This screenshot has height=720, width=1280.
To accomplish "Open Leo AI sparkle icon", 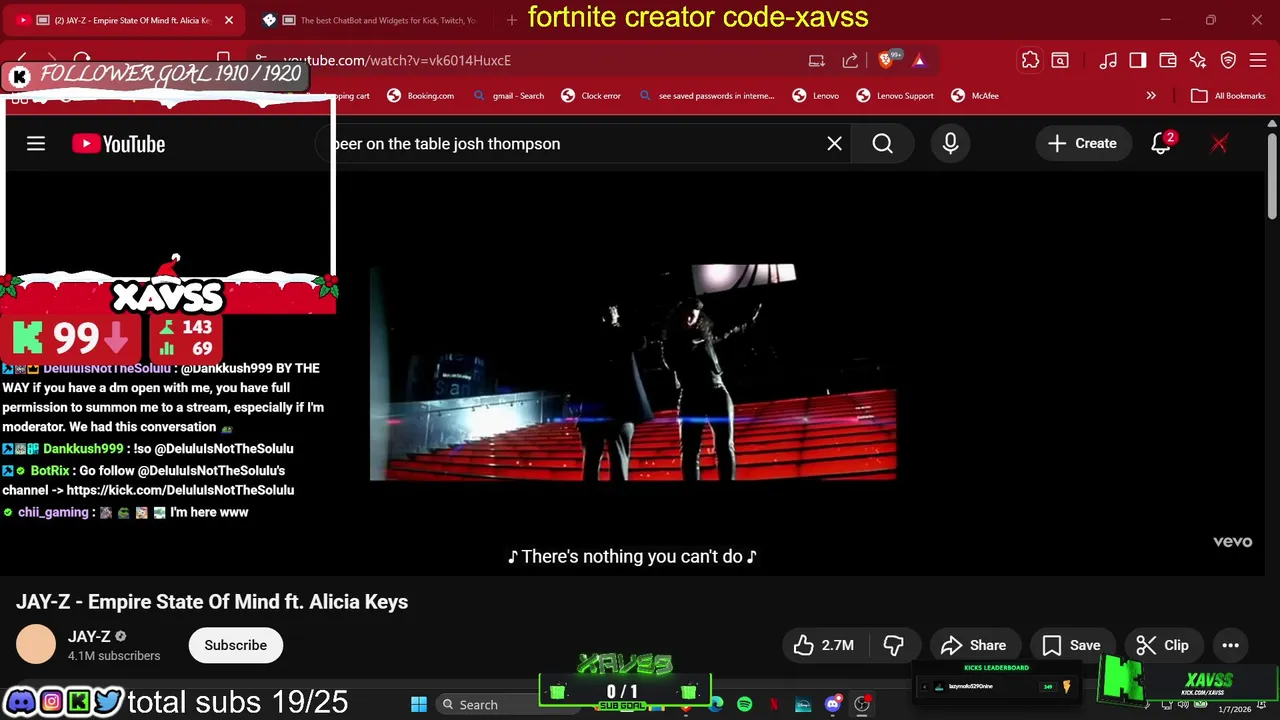I will coord(1198,60).
